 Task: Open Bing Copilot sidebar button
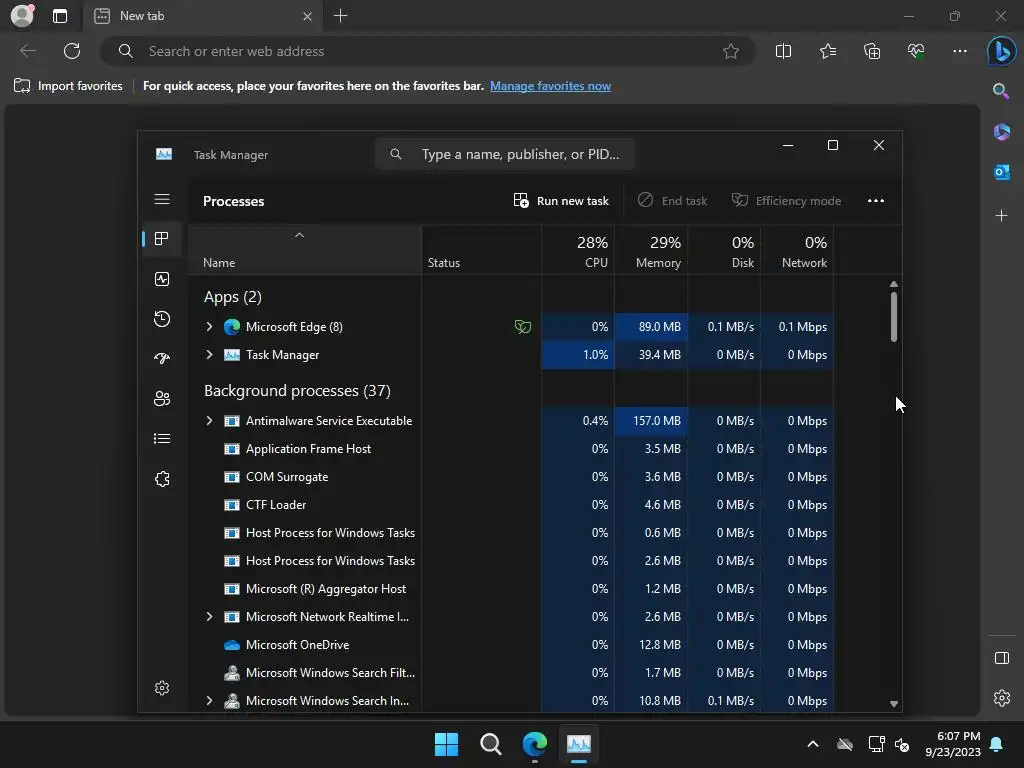pos(1001,51)
